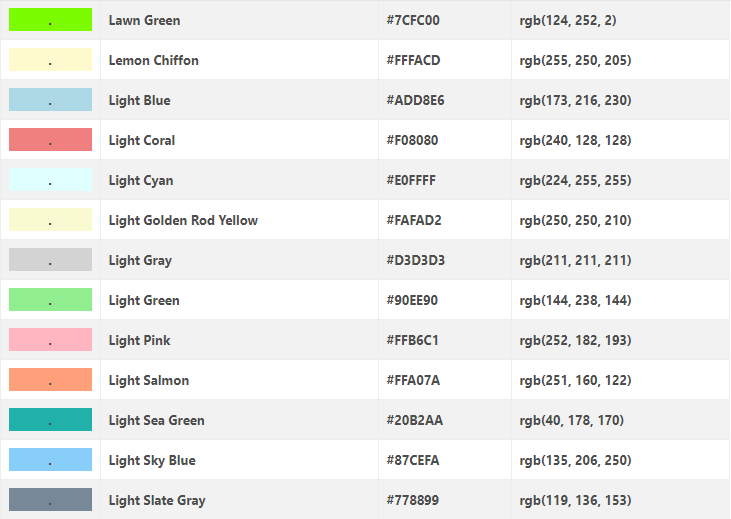The image size is (731, 519).
Task: Select the #20B2AA hex code
Action: tap(413, 420)
